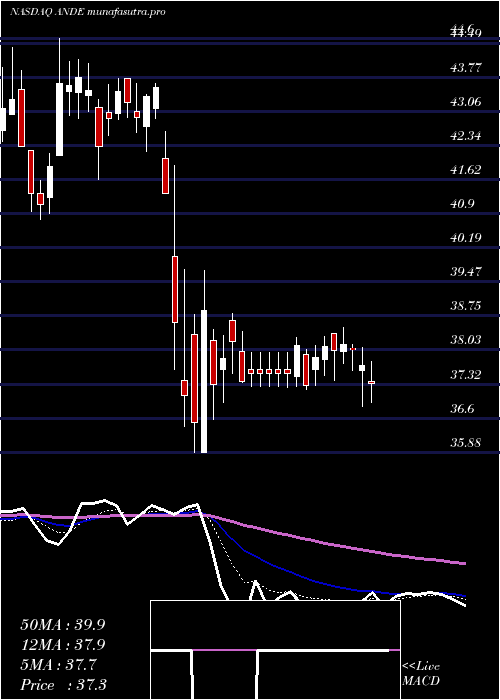Click the <<Live MACD label

click(421, 674)
